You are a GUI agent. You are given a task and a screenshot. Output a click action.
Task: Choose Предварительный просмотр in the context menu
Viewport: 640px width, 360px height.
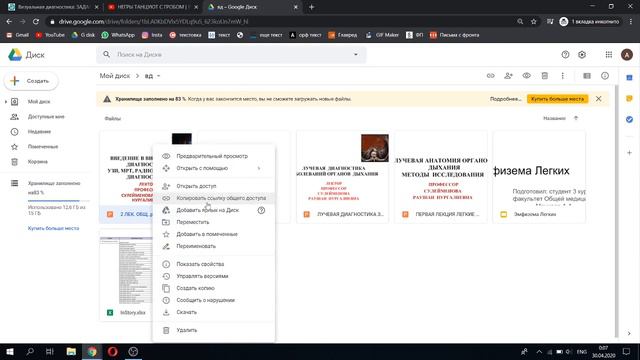tap(213, 156)
